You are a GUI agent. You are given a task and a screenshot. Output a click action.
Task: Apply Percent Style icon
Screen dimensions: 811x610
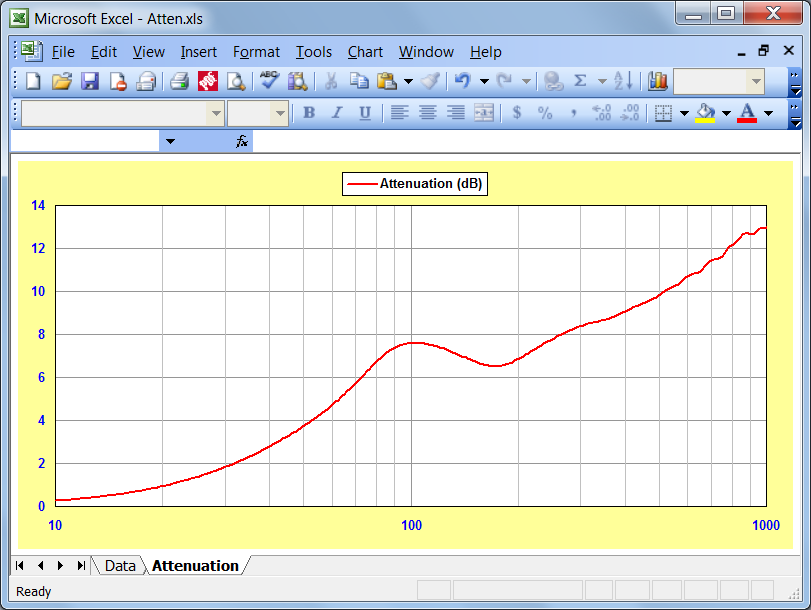(545, 113)
